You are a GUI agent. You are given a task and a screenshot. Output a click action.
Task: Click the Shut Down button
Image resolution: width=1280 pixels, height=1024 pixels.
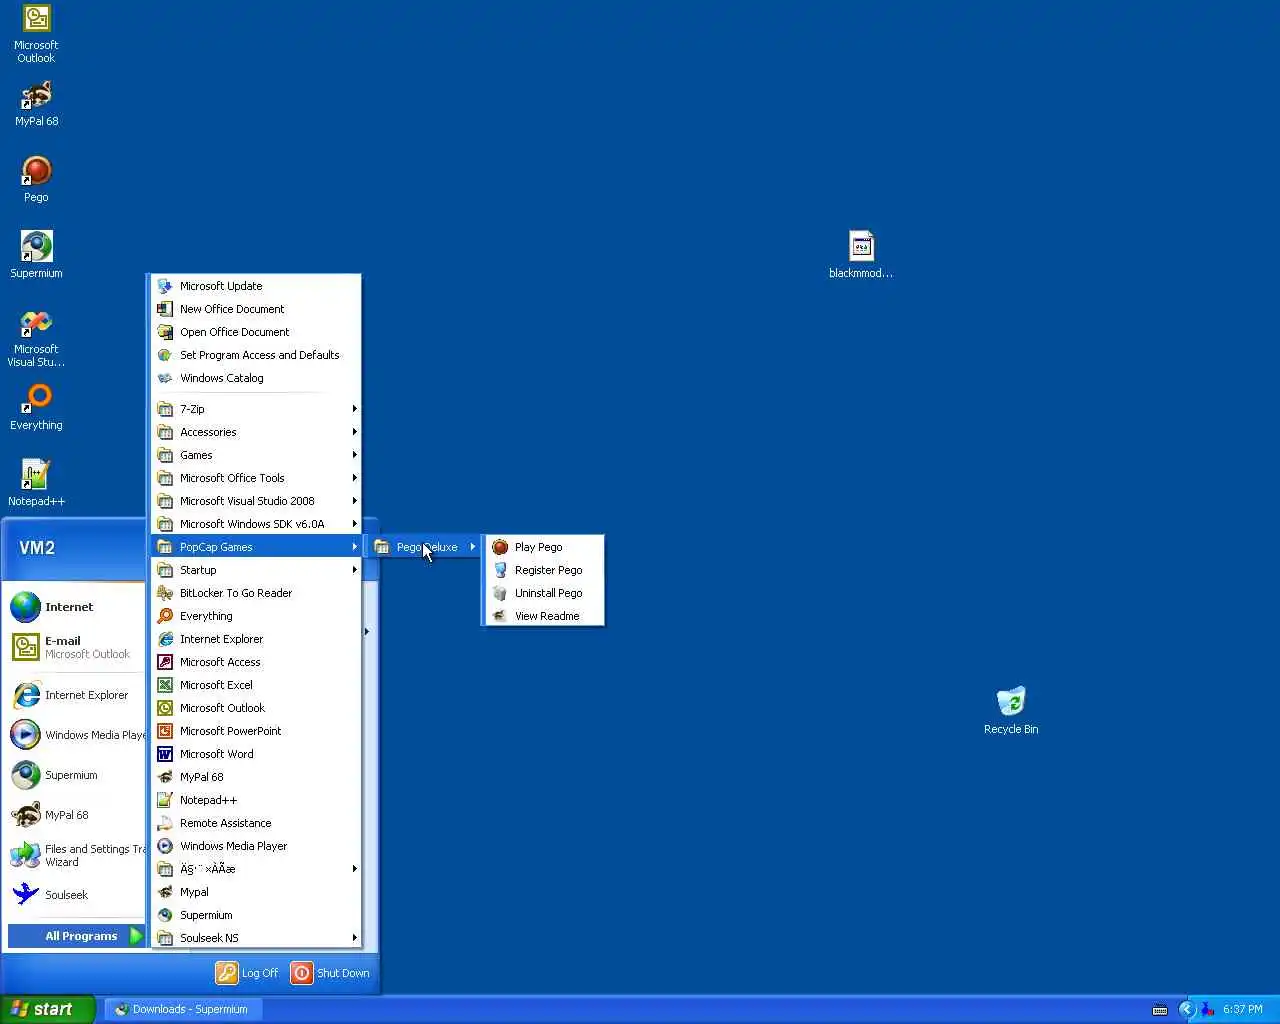[330, 973]
